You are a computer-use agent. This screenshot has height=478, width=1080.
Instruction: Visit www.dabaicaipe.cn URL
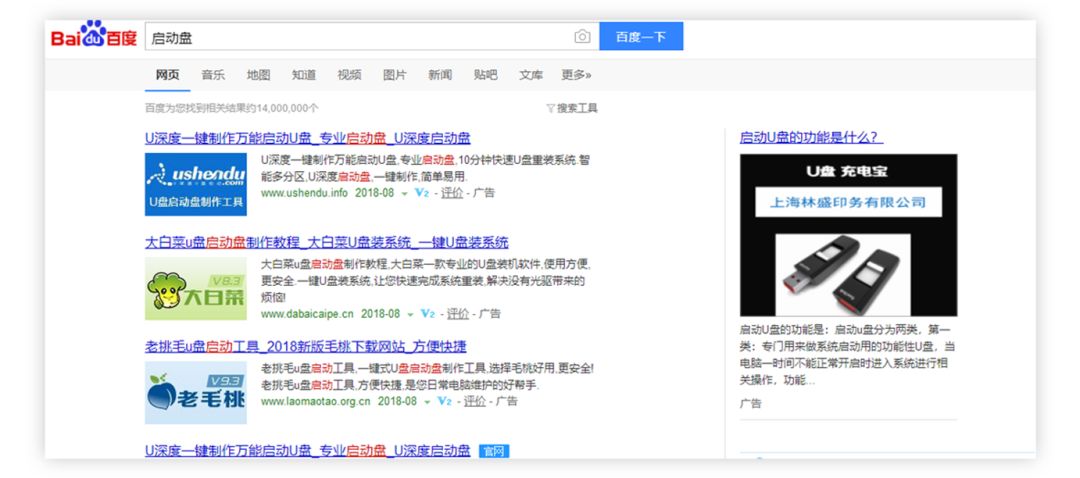pyautogui.click(x=307, y=314)
